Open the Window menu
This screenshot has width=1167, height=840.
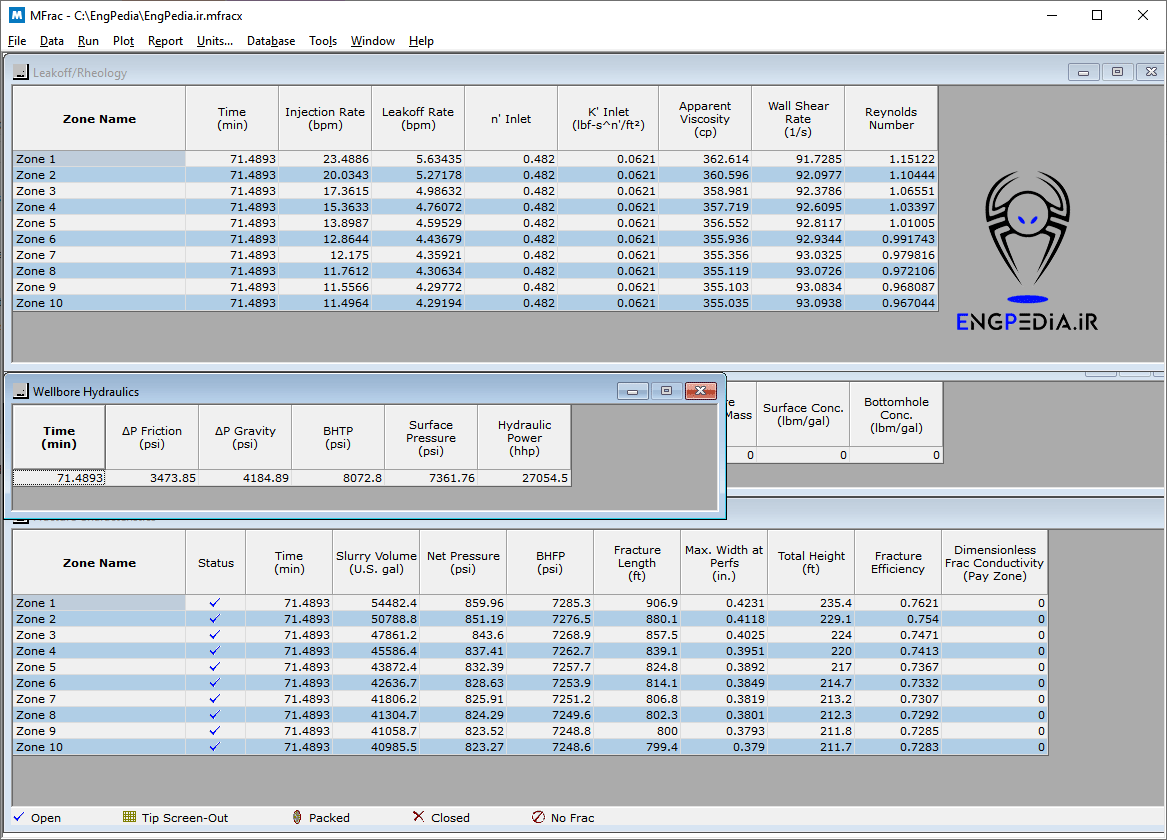pos(373,41)
